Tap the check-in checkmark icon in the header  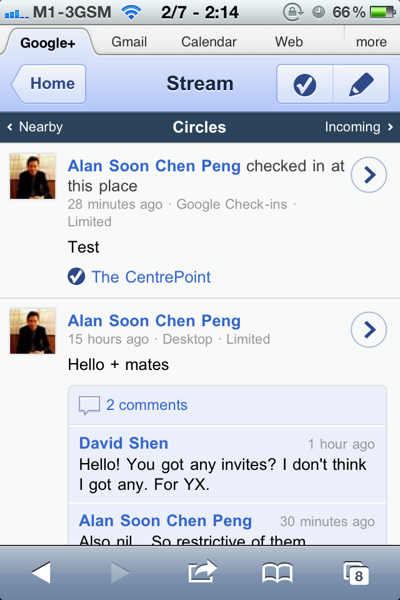[x=305, y=84]
